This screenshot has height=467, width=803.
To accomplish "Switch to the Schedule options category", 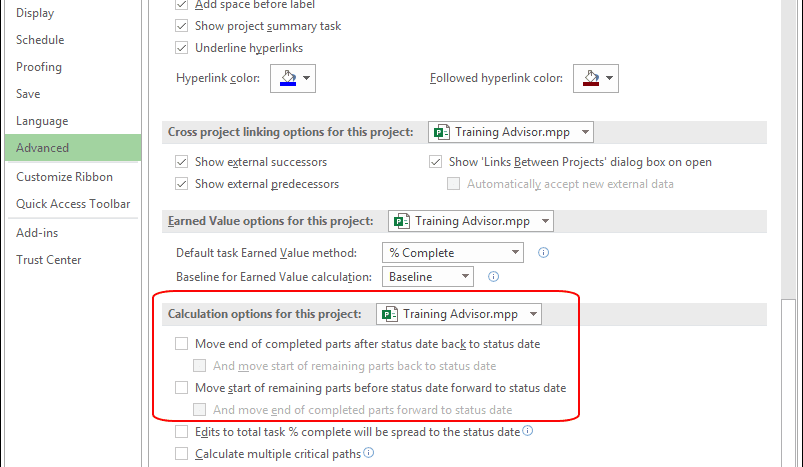I will click(x=40, y=40).
